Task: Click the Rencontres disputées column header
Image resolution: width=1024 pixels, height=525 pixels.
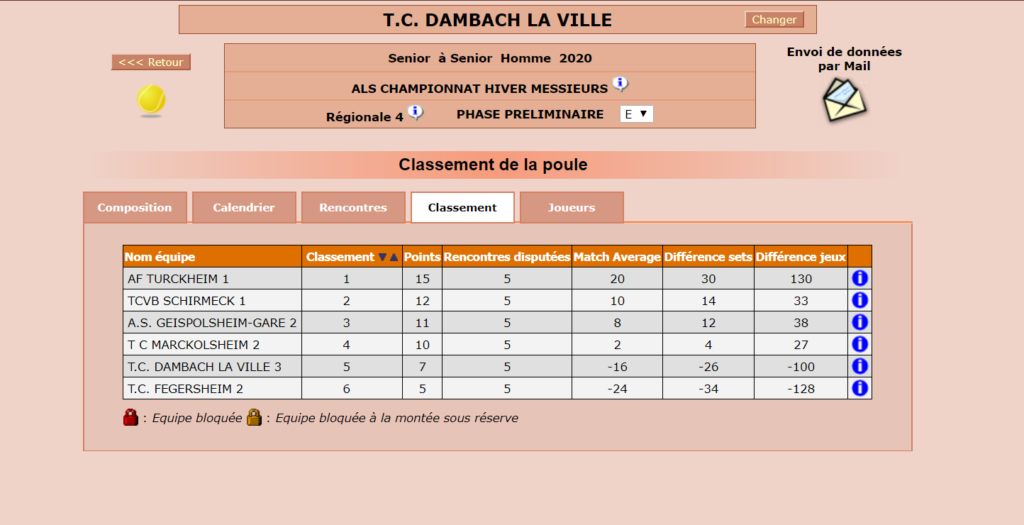Action: [x=507, y=257]
